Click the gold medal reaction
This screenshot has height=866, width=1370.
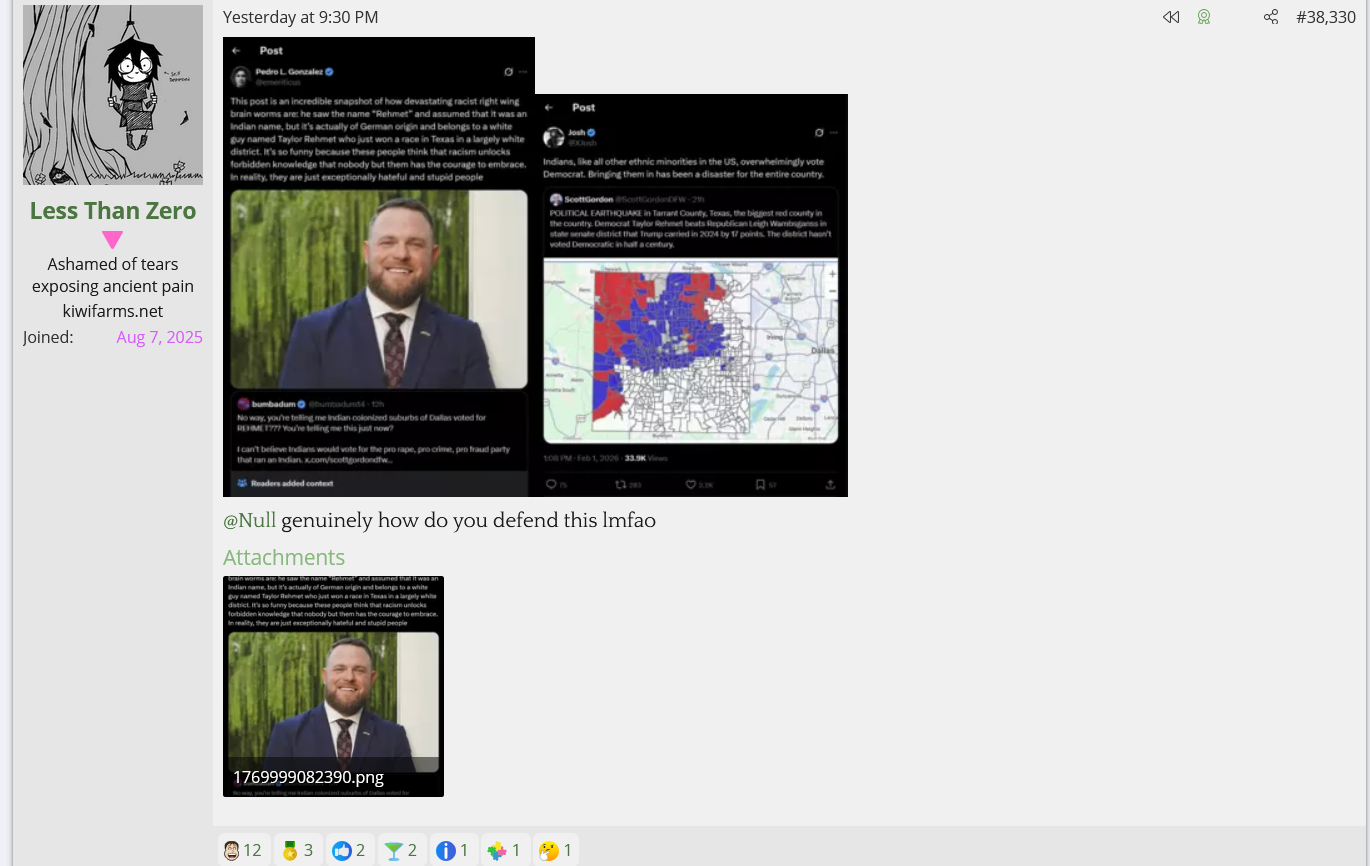[298, 850]
